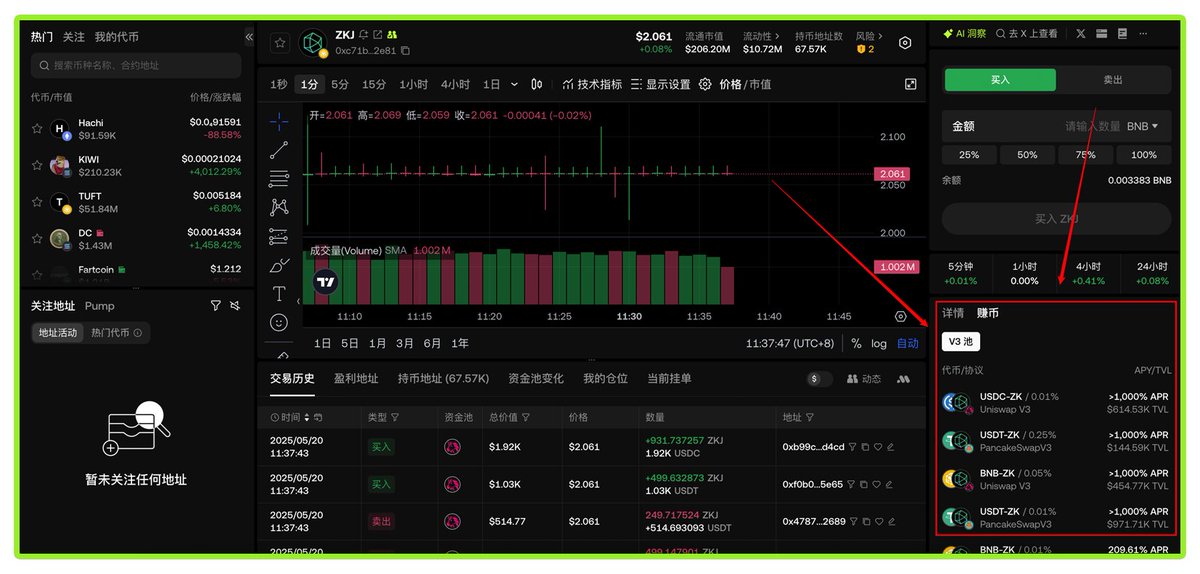
Task: Select the trend line drawing tool
Action: pos(279,150)
